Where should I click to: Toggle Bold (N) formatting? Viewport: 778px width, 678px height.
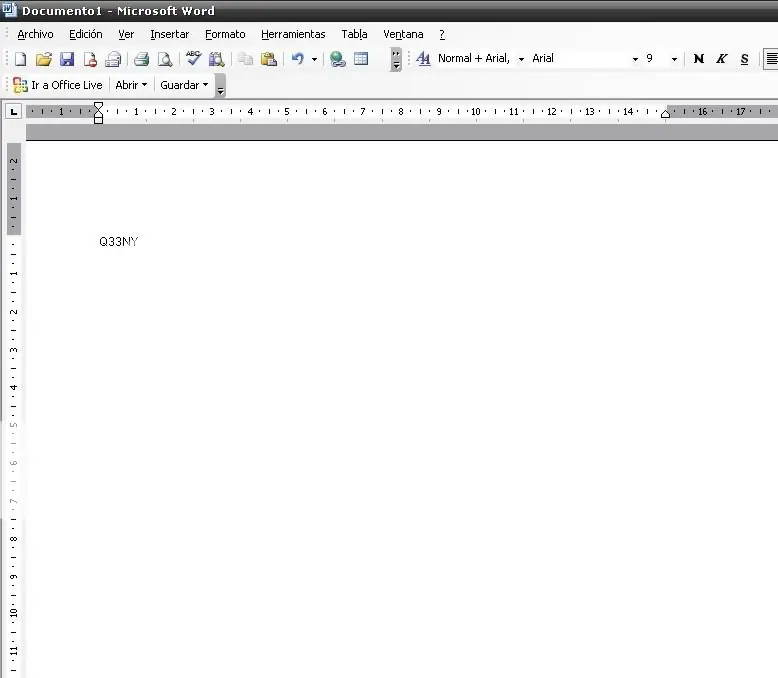(x=699, y=59)
